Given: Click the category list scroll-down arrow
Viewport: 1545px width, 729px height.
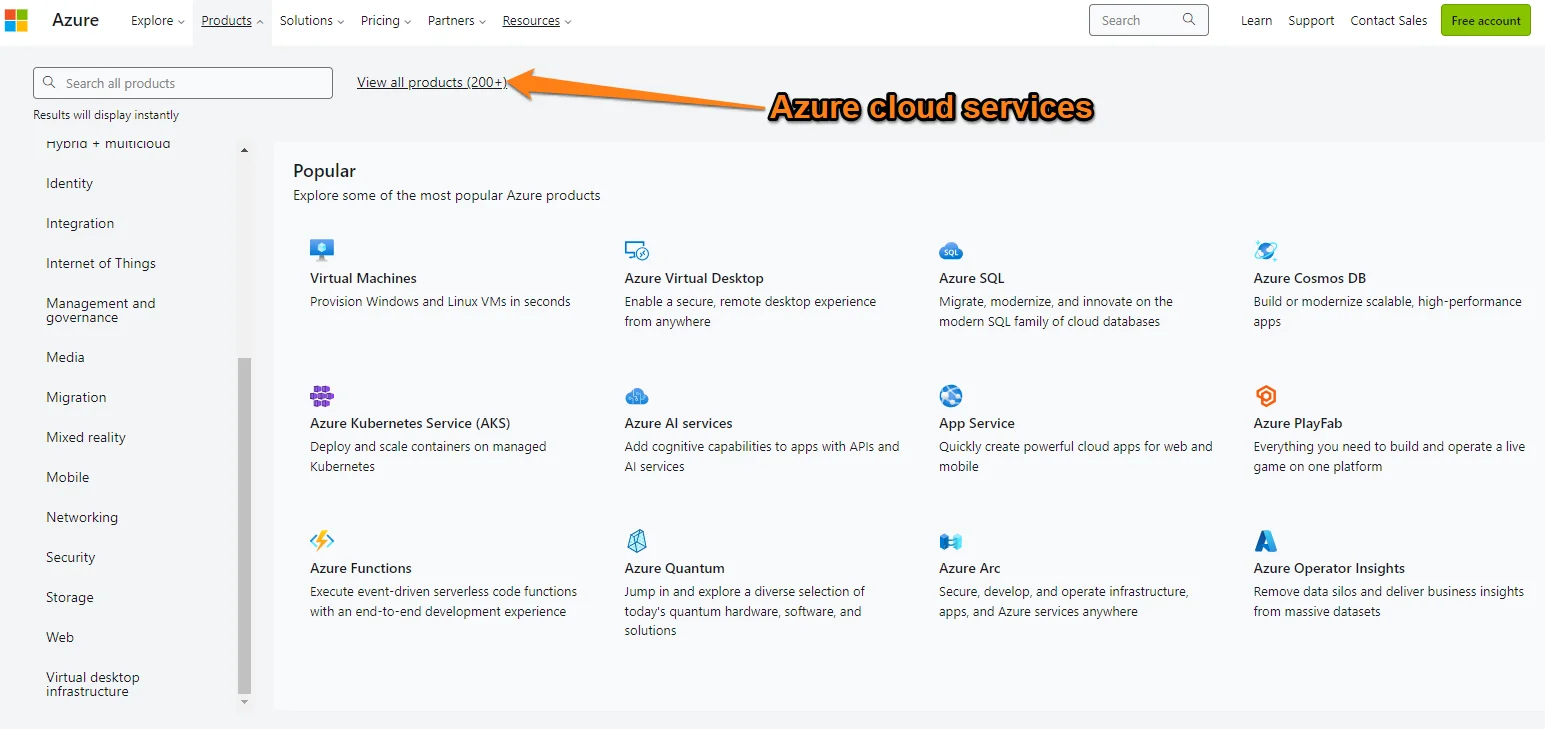Looking at the screenshot, I should 245,702.
